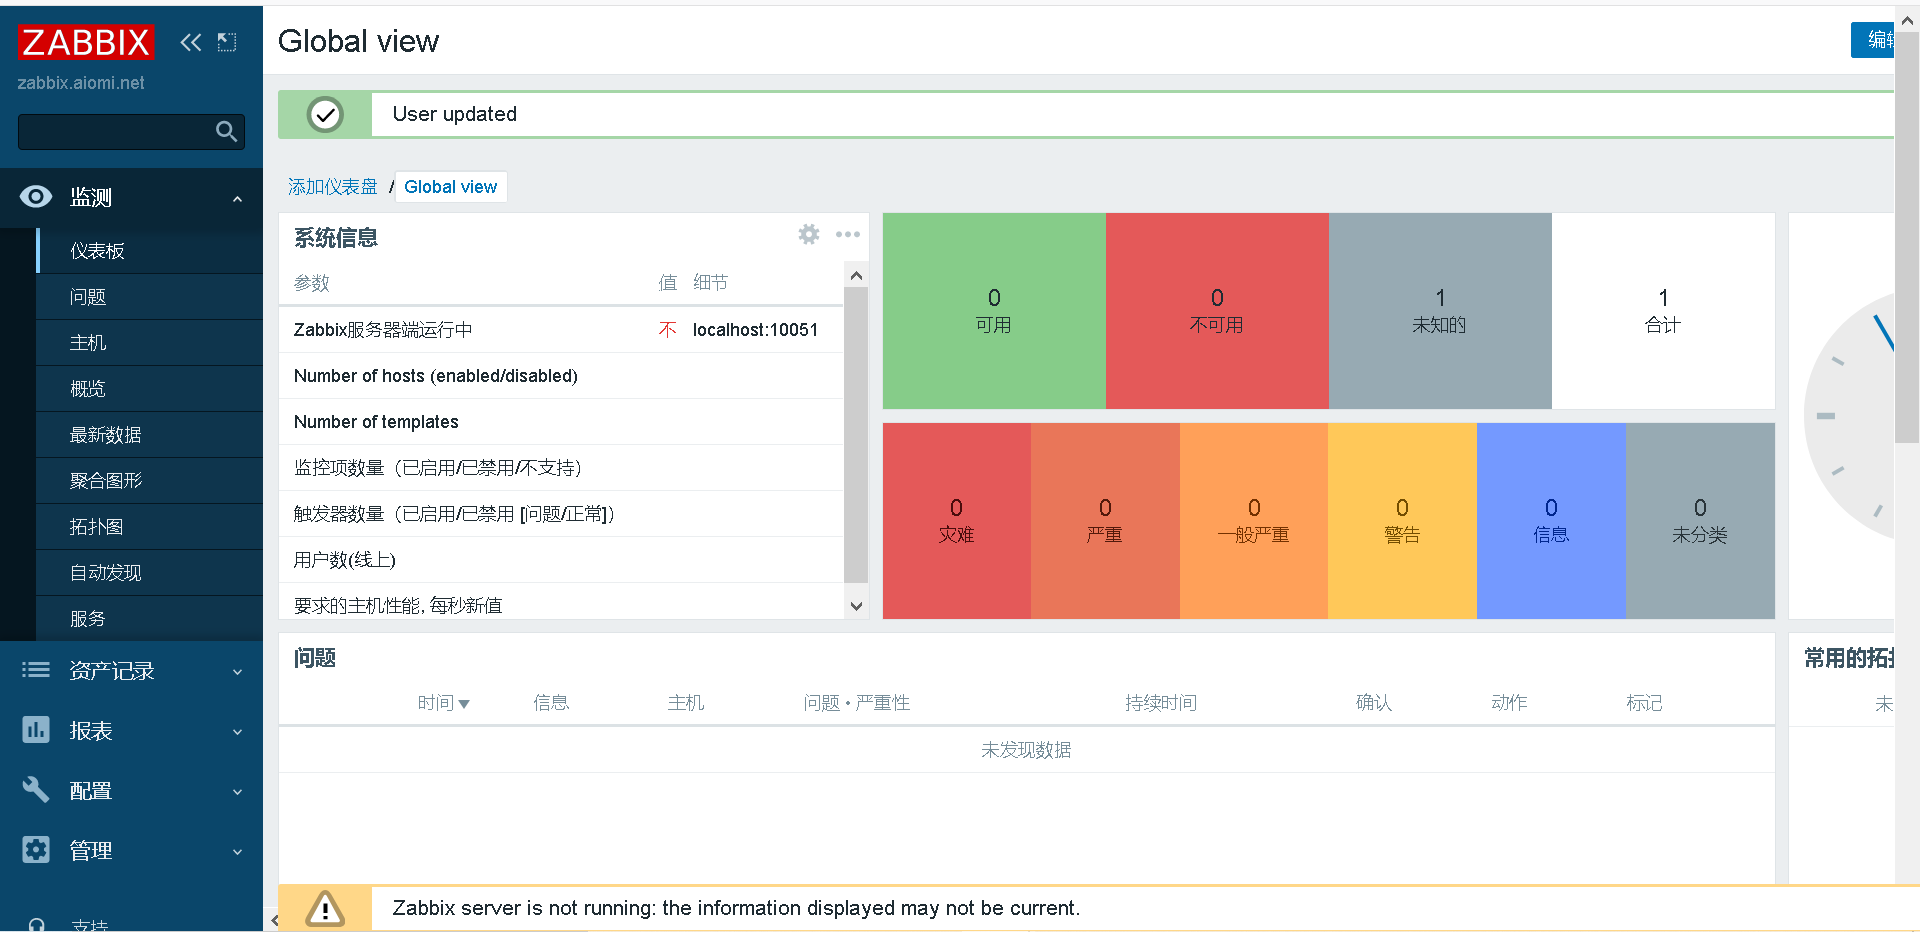Expand the 资产记录 inventory menu
Image resolution: width=1920 pixels, height=932 pixels.
click(237, 671)
